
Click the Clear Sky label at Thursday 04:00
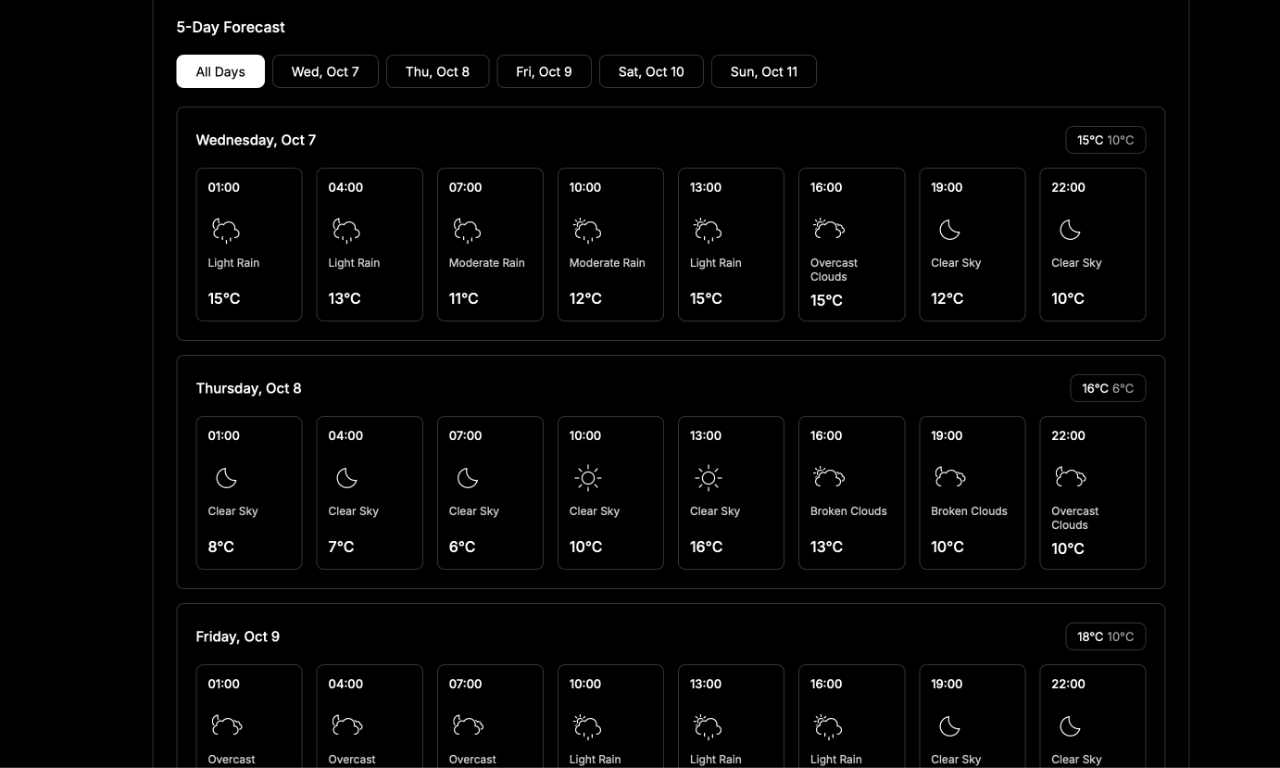(354, 511)
